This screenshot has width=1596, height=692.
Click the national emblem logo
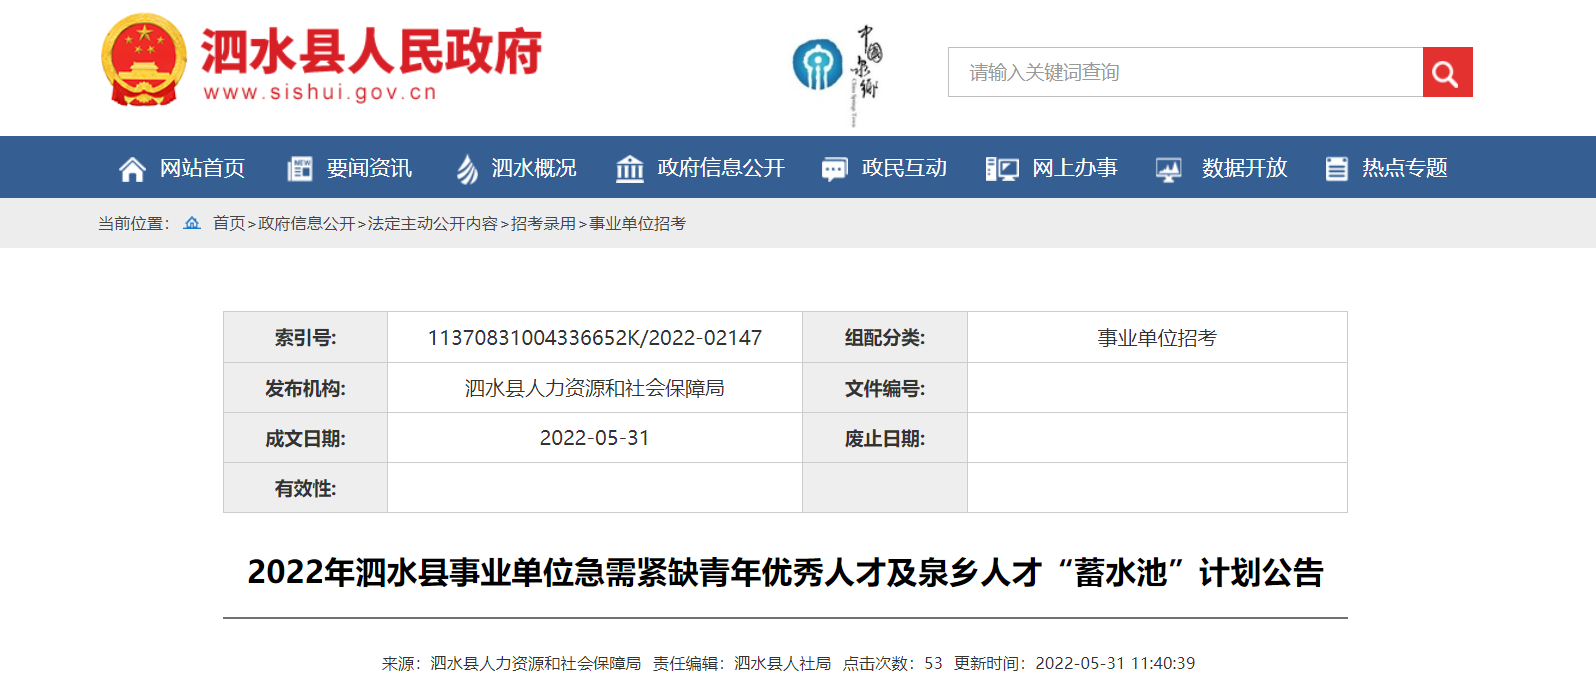pyautogui.click(x=144, y=60)
